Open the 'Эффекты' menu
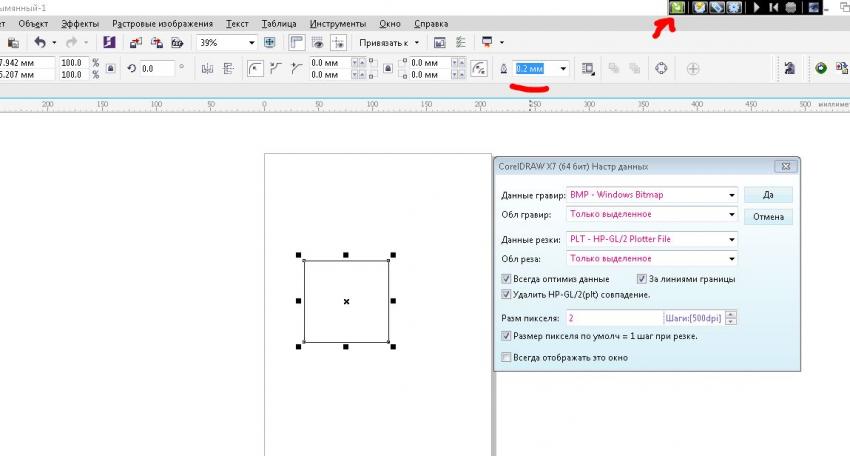850x456 pixels. 79,23
